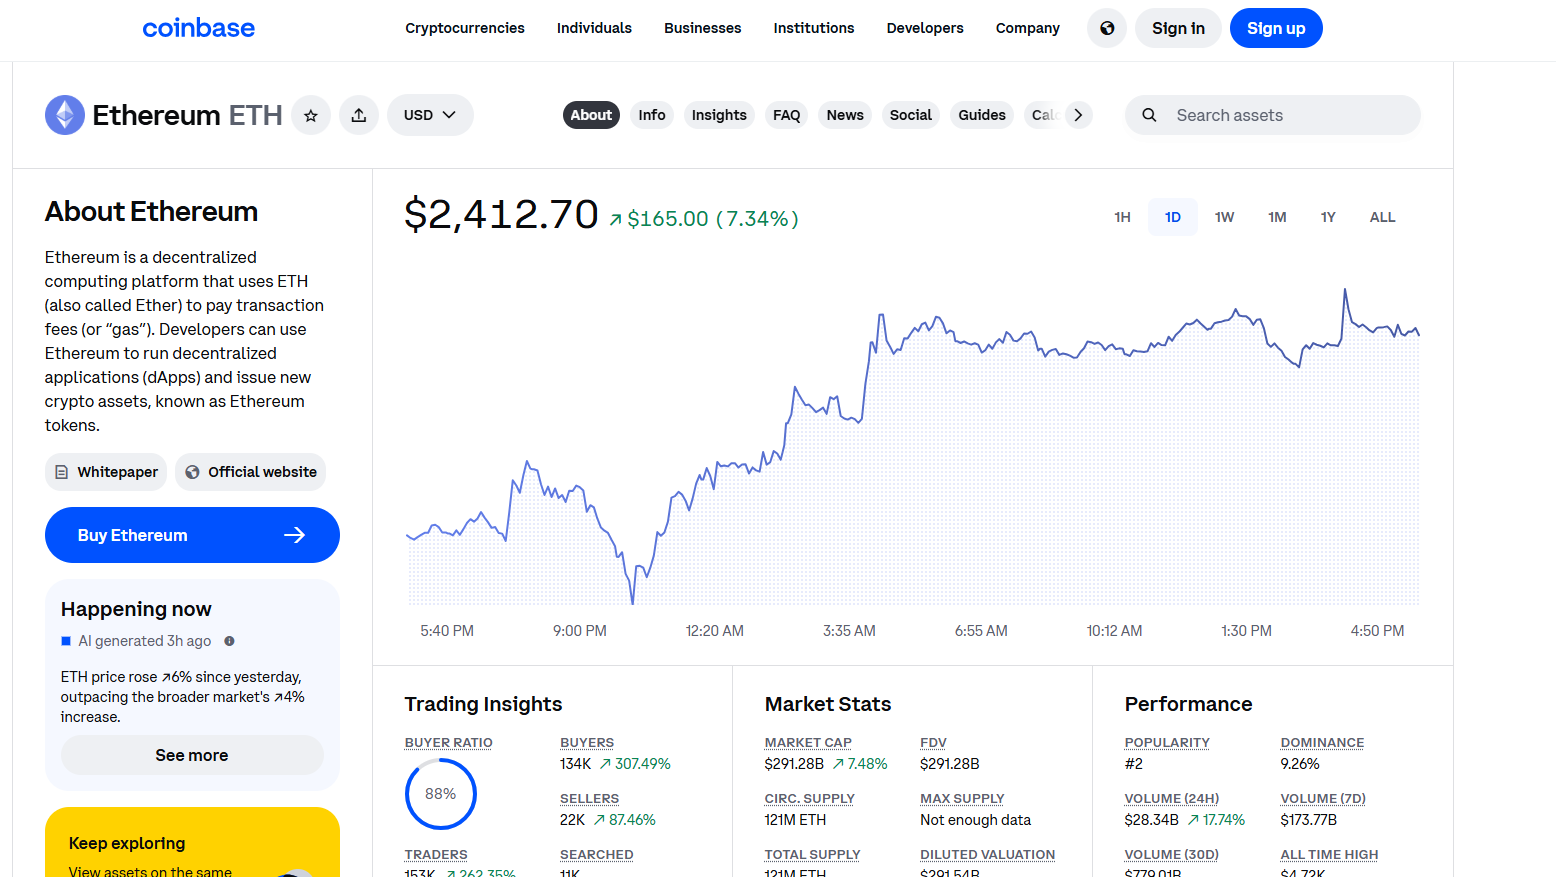Select the 1W chart range
This screenshot has height=877, width=1556.
(x=1224, y=217)
